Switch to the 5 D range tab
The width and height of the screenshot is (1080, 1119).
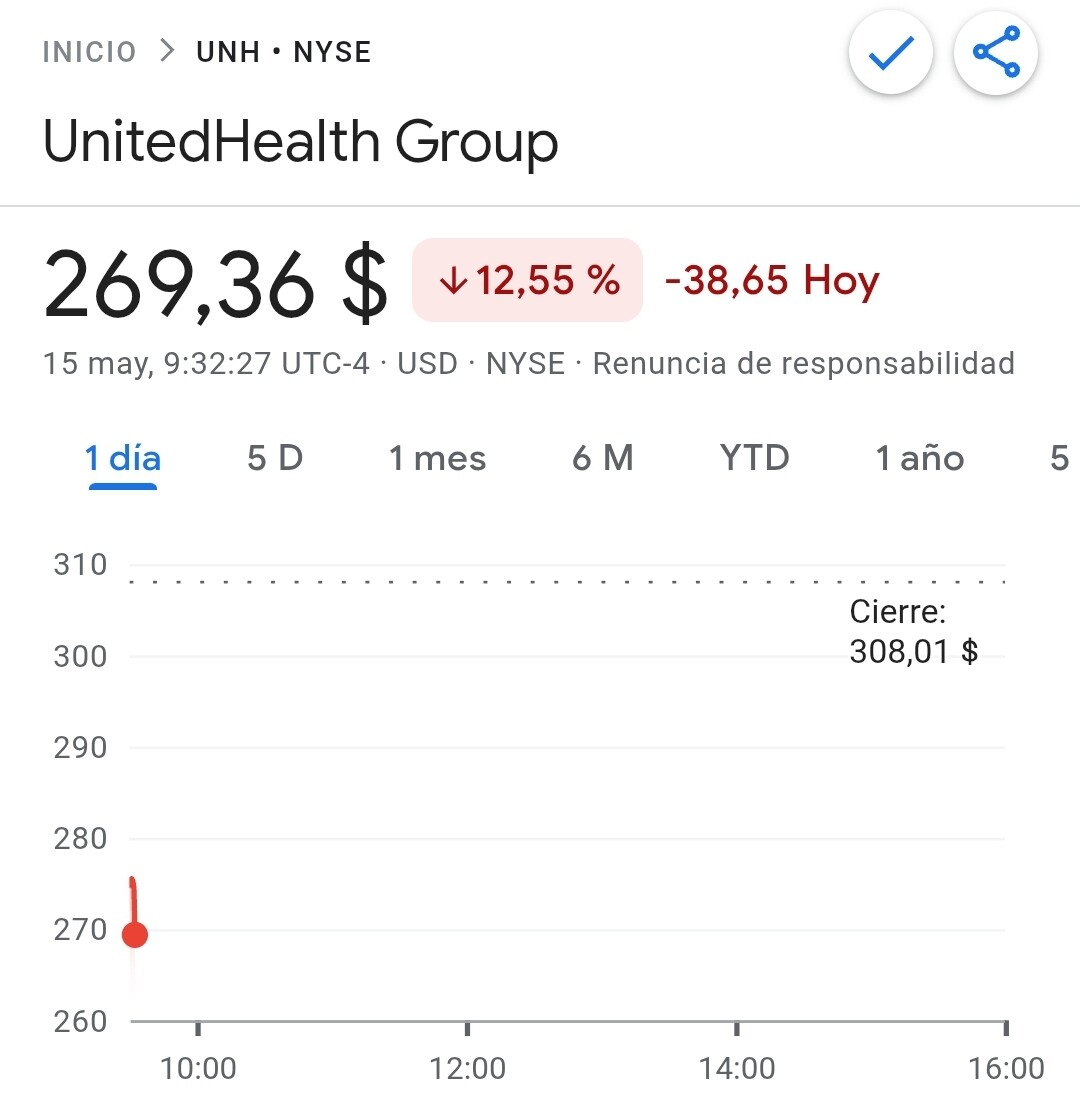[275, 458]
